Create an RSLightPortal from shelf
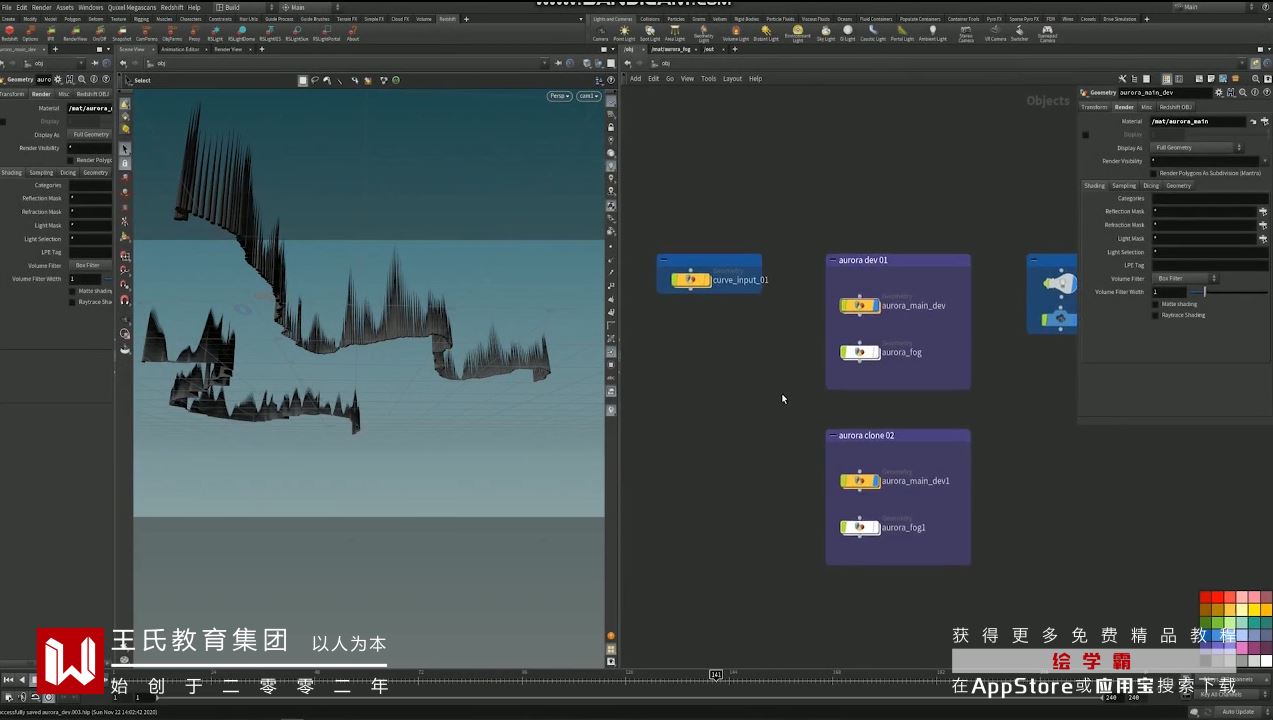 tap(326, 32)
